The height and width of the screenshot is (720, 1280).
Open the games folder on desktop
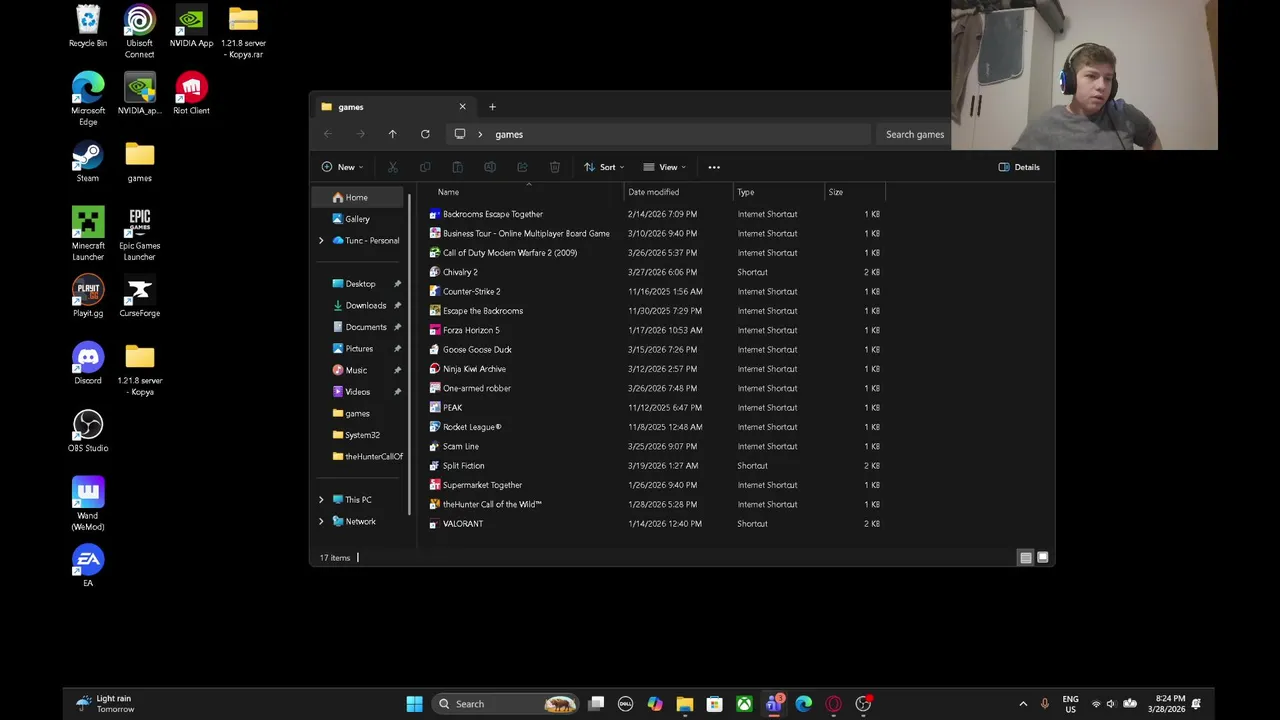coord(139,162)
